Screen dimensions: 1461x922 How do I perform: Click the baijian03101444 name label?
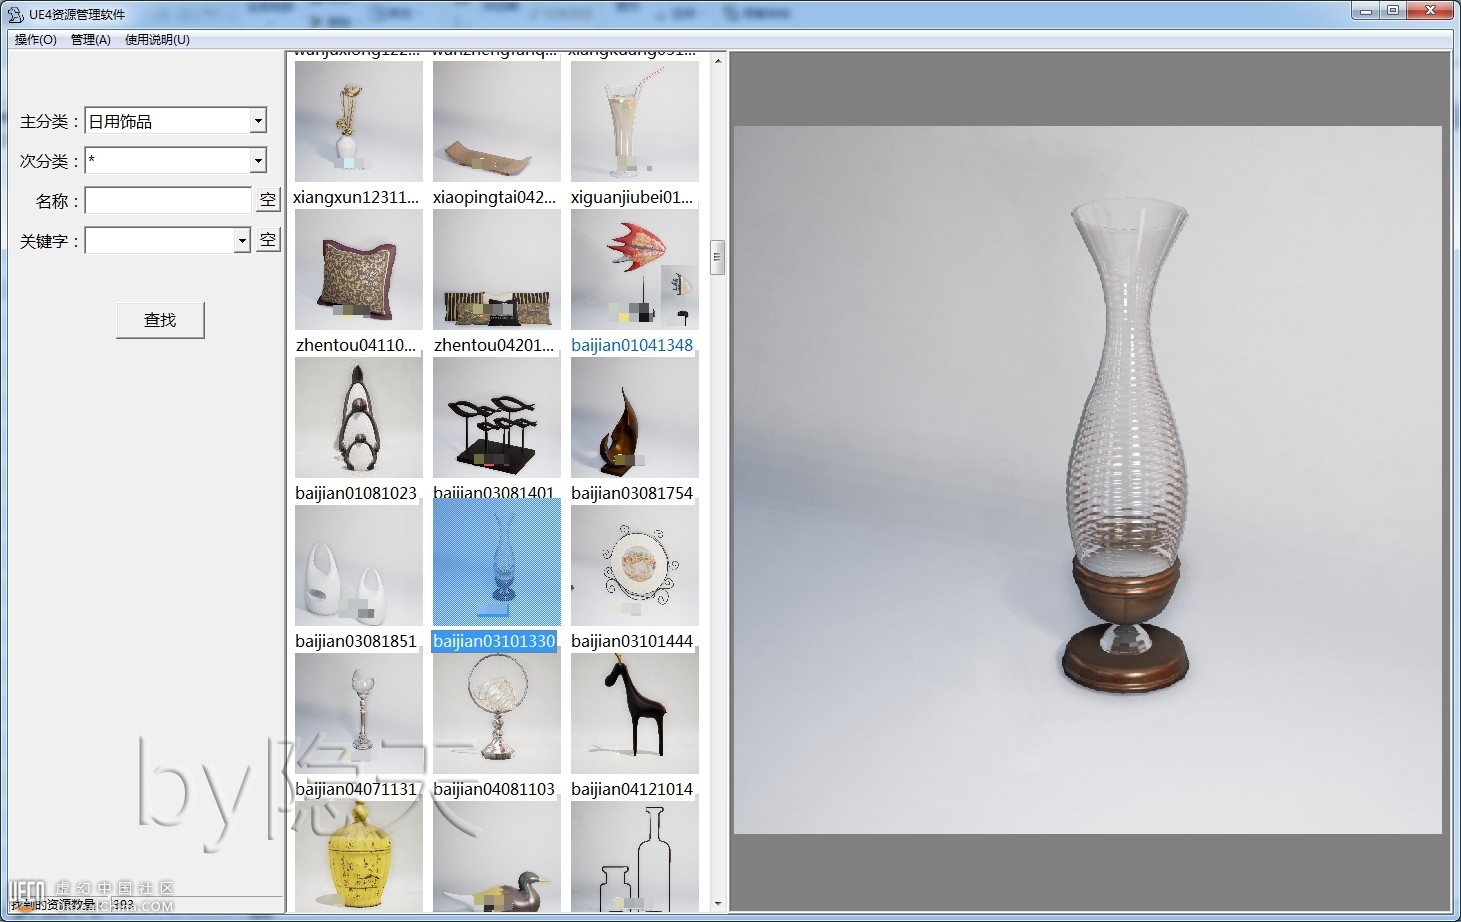point(632,641)
